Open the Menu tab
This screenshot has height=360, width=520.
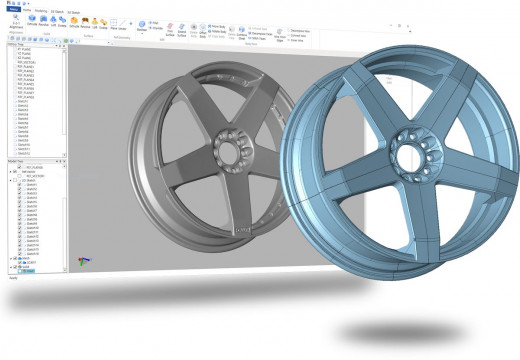tap(13, 9)
